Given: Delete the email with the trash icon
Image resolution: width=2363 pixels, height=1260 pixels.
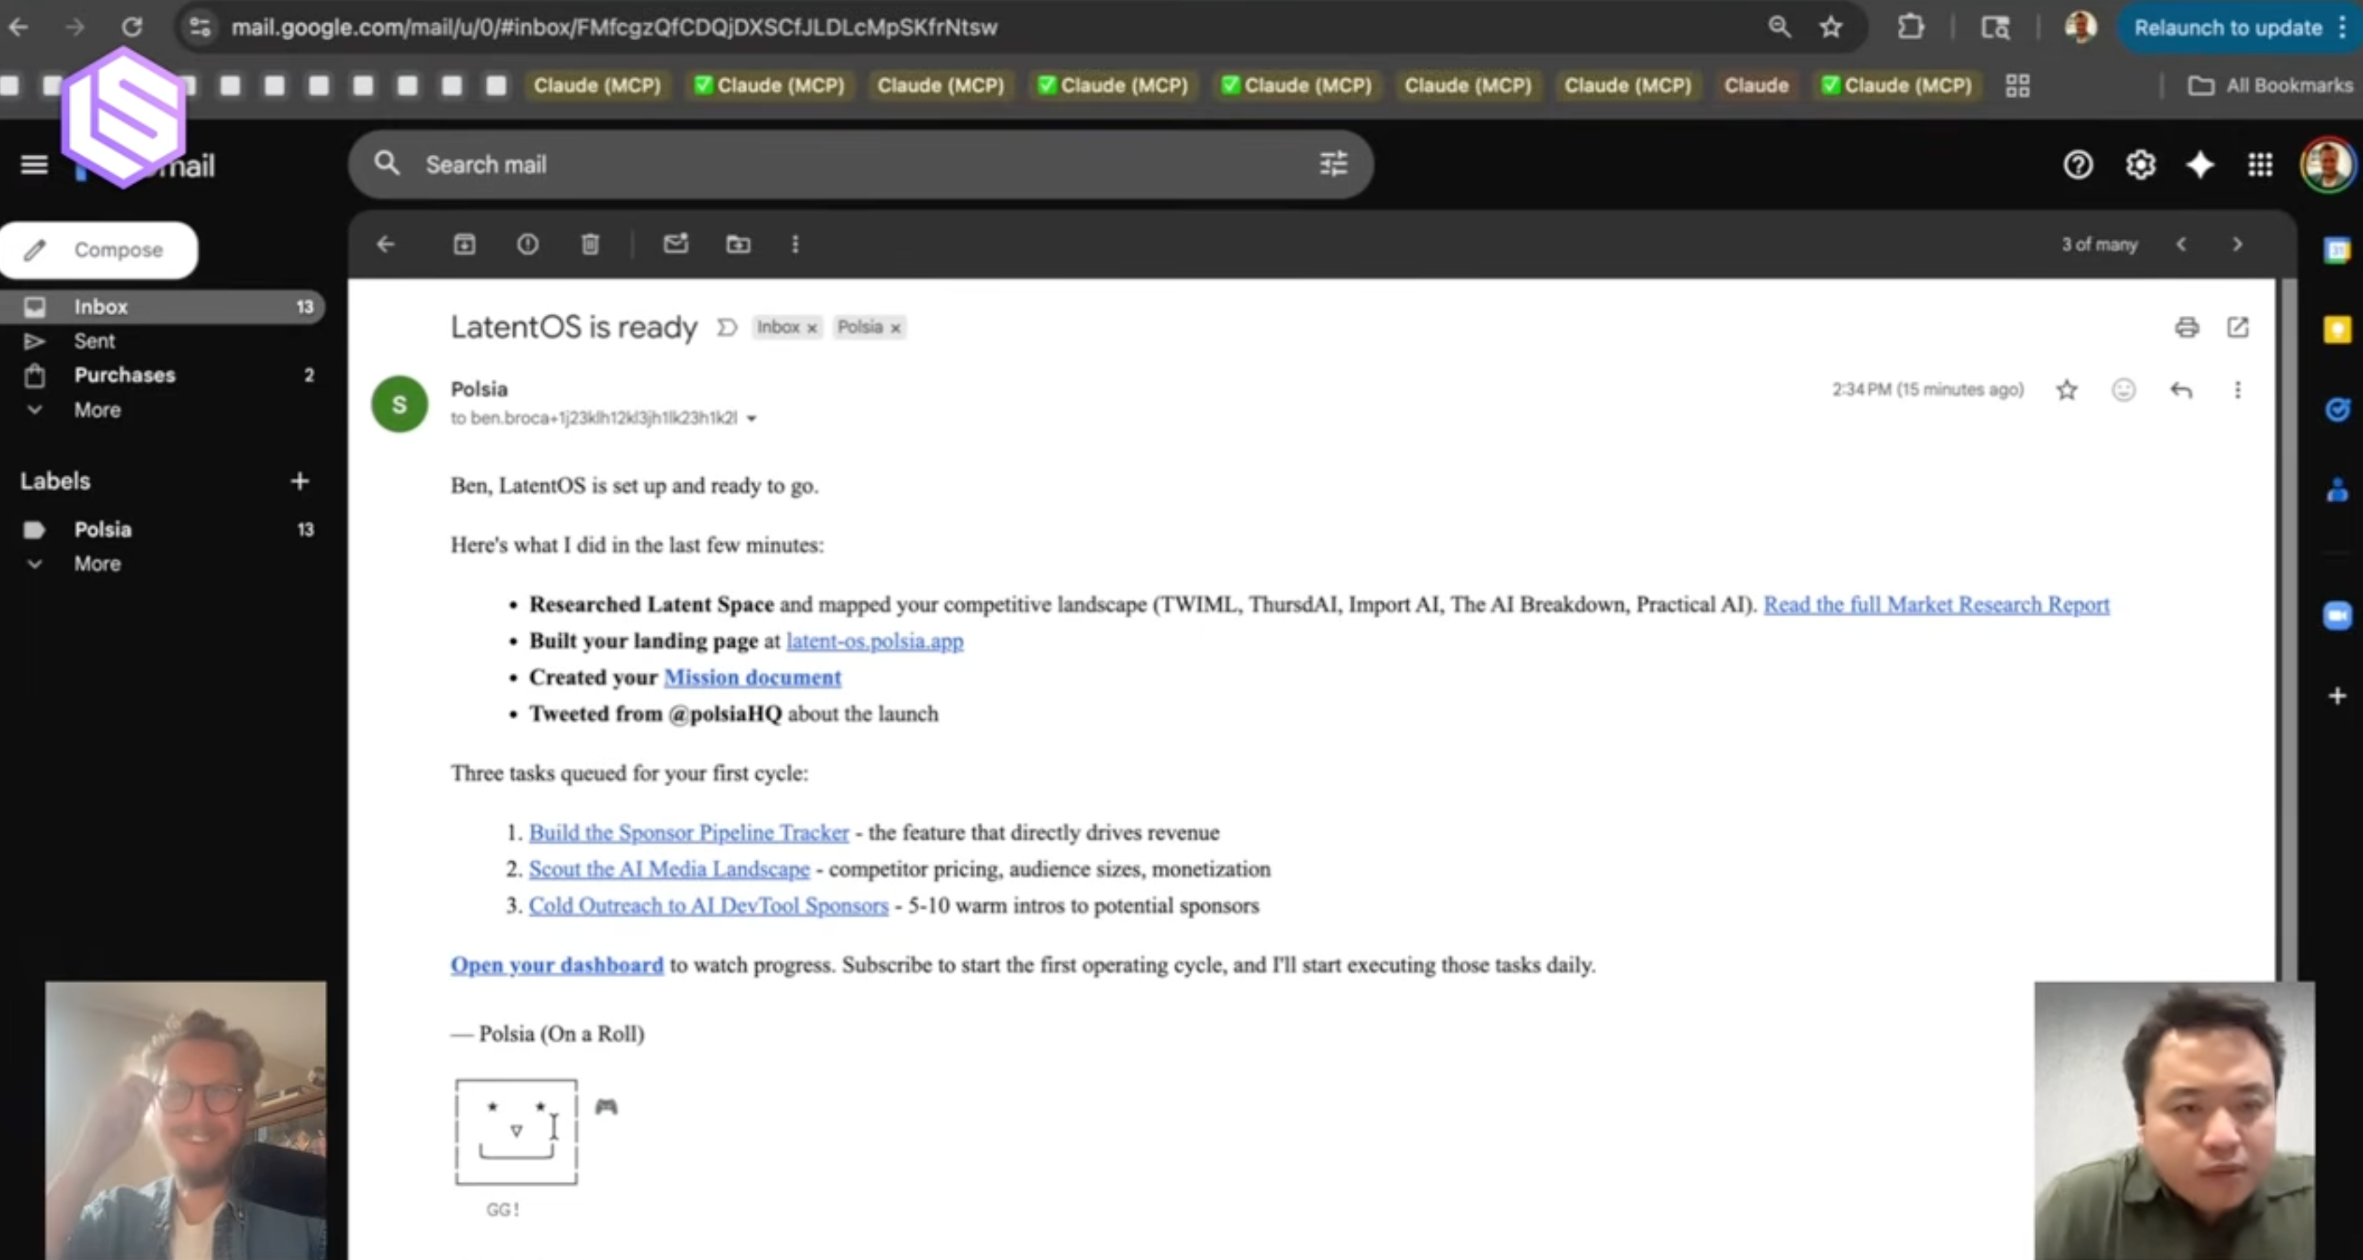Looking at the screenshot, I should point(590,244).
